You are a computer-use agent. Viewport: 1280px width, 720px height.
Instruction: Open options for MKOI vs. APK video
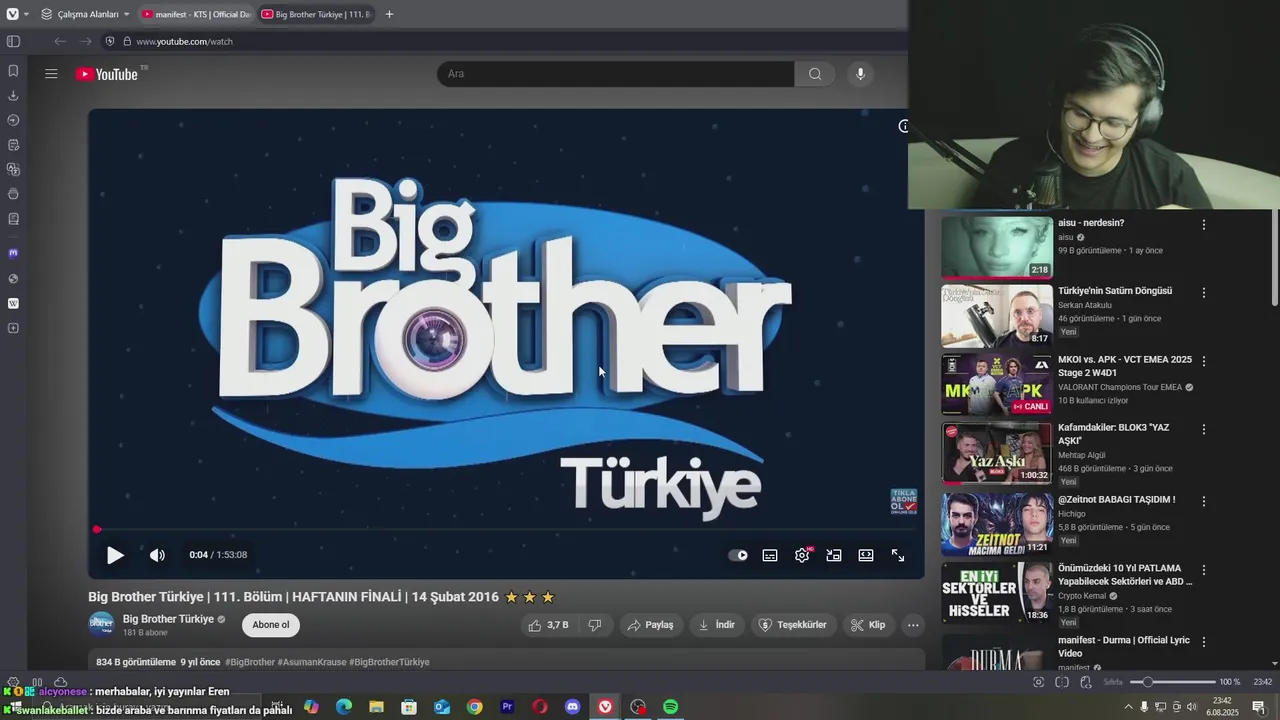click(1204, 361)
